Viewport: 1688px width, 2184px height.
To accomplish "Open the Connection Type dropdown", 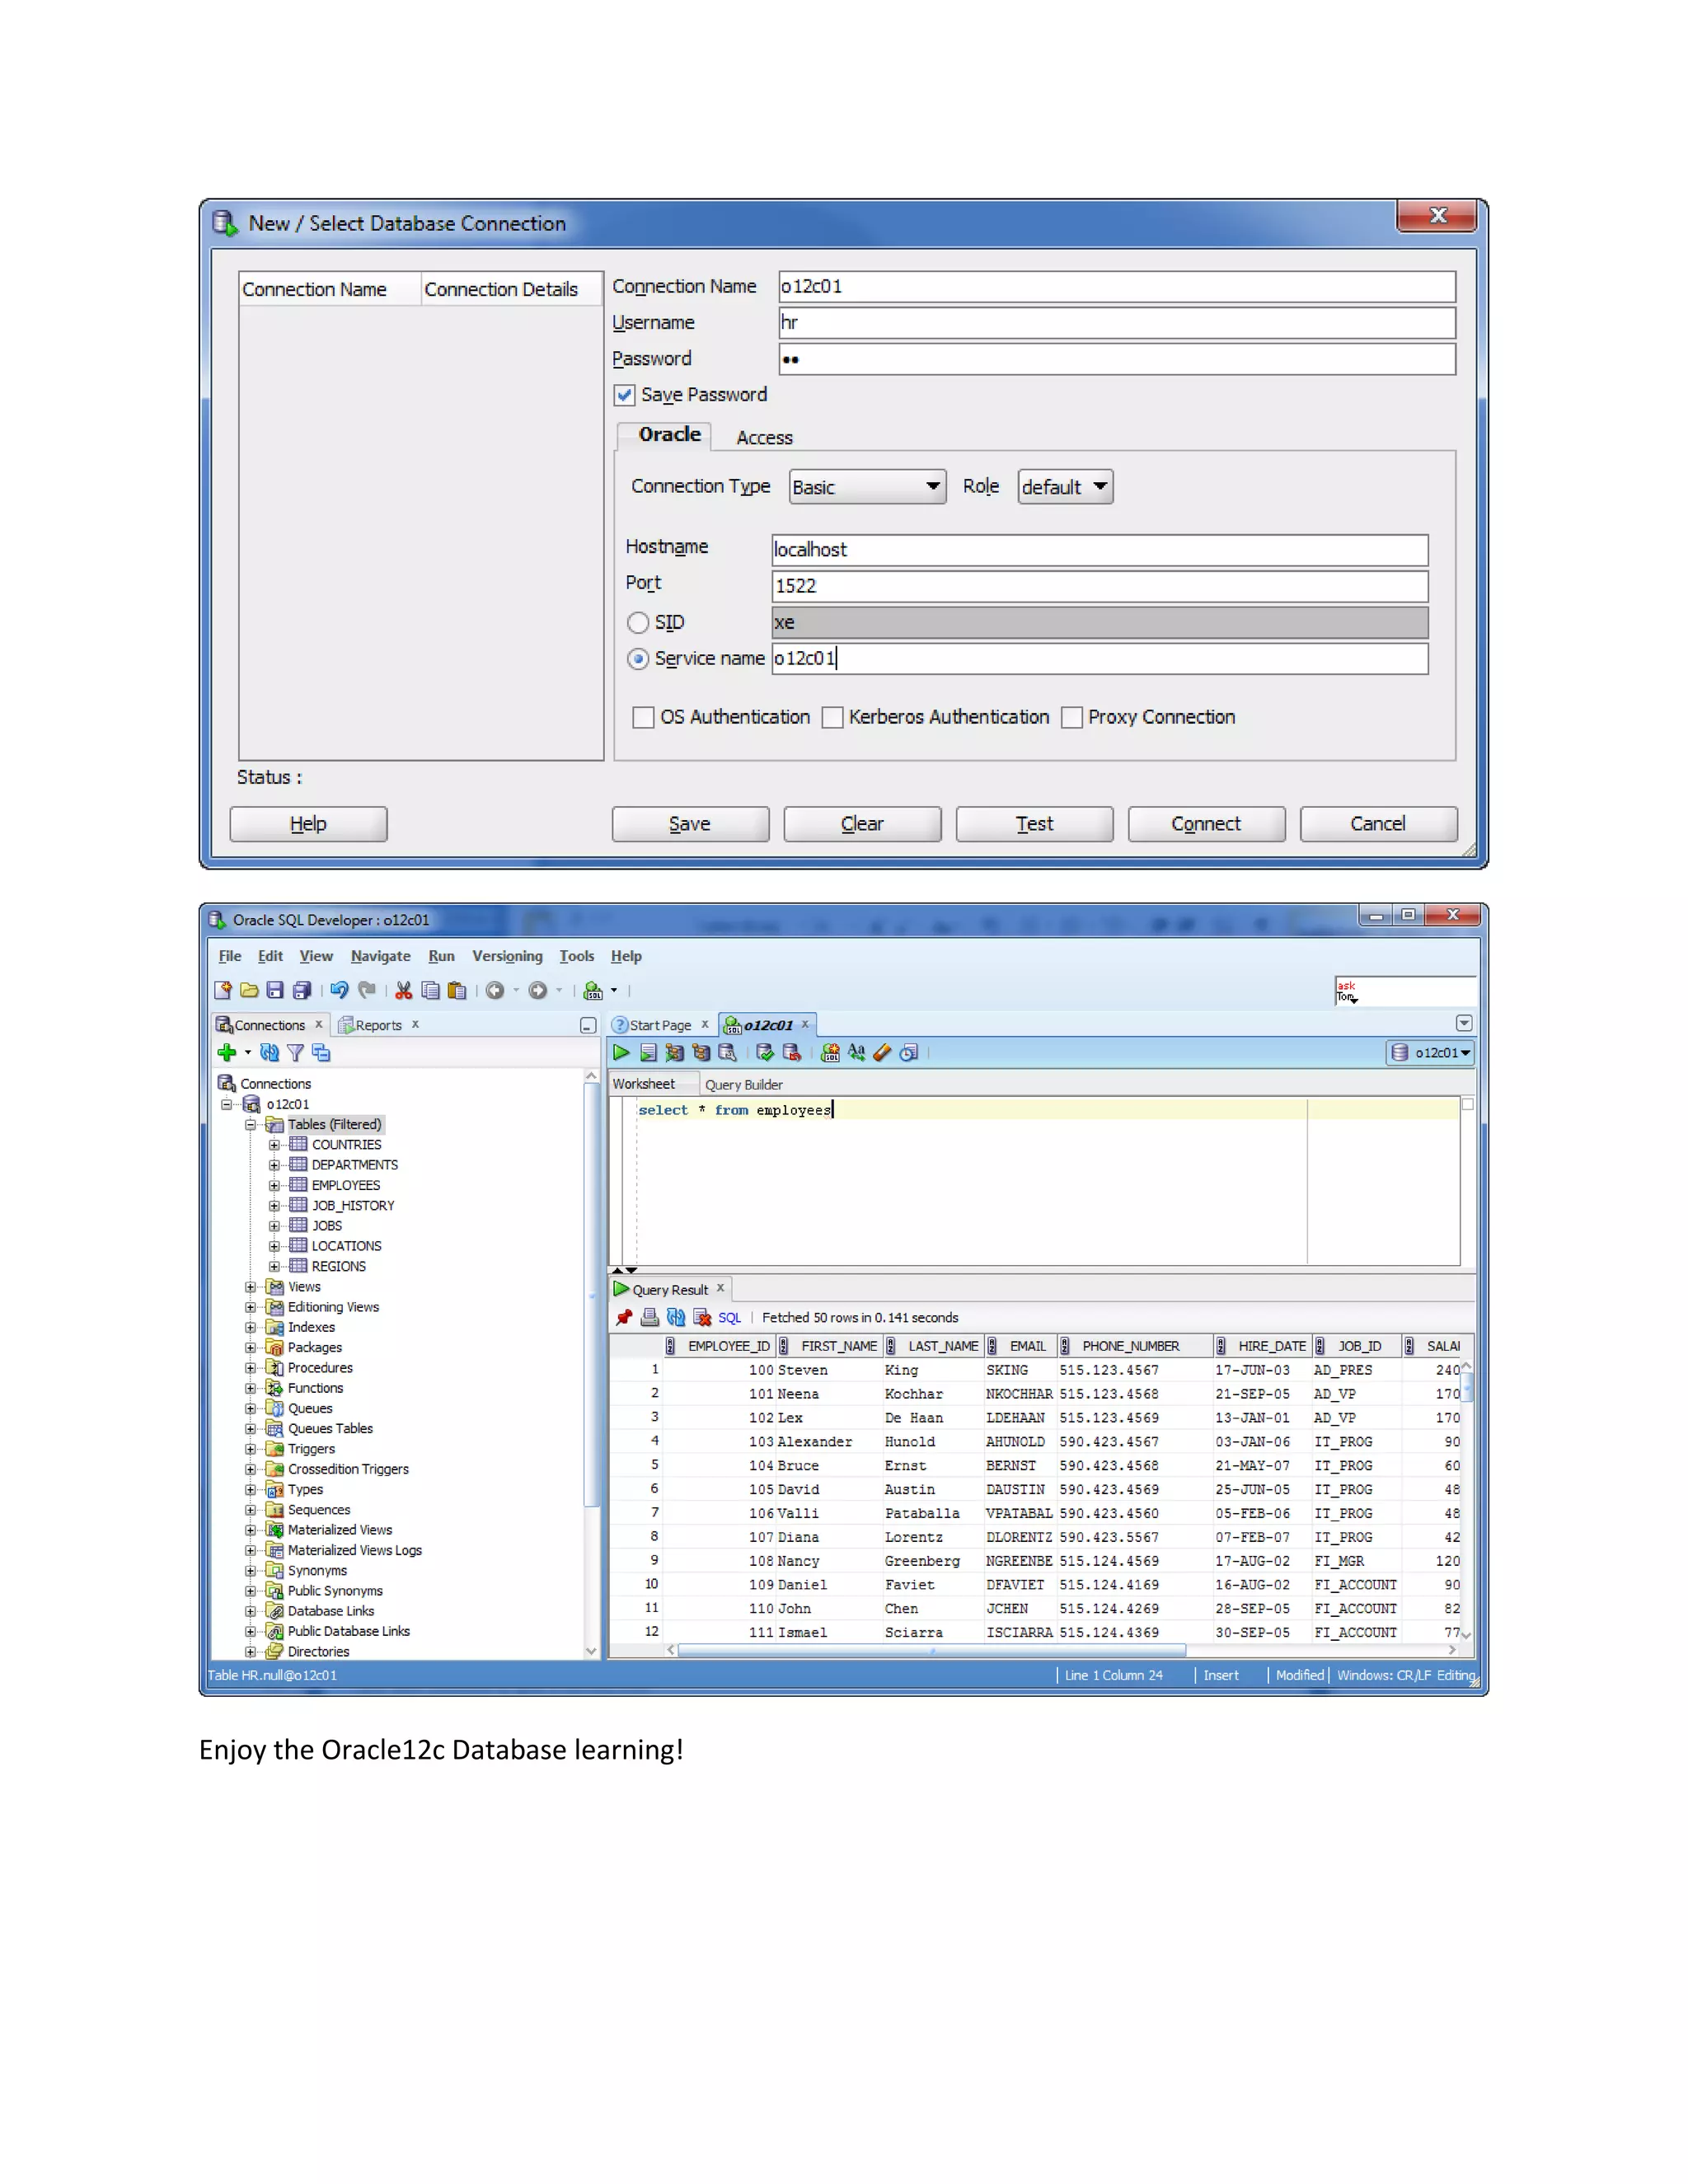I will [x=867, y=487].
